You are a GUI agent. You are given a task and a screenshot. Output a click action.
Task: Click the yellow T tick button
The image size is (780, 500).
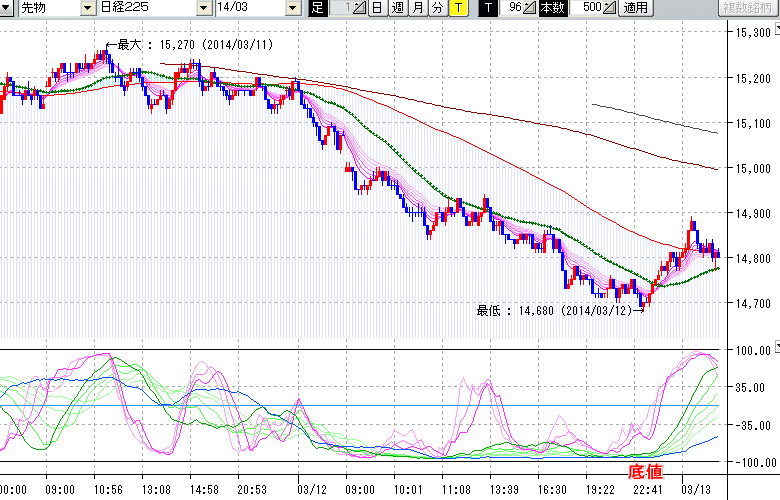click(x=457, y=8)
